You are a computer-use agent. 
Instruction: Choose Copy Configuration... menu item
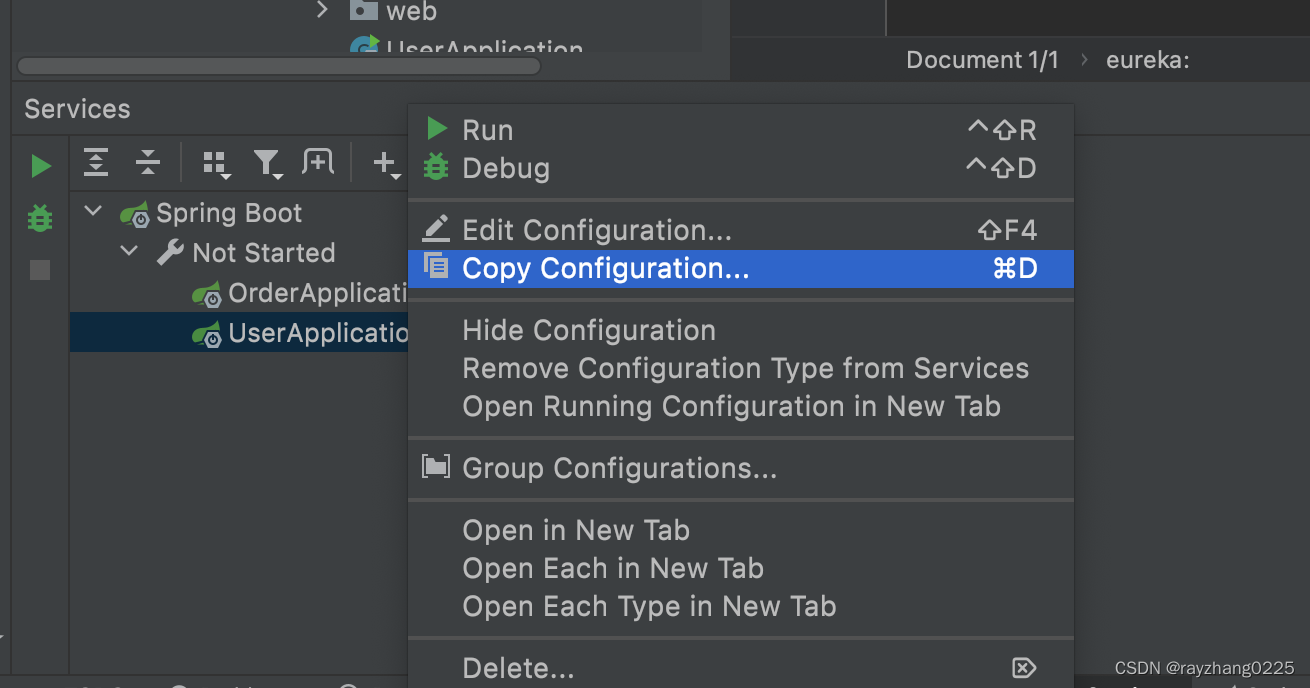point(741,268)
